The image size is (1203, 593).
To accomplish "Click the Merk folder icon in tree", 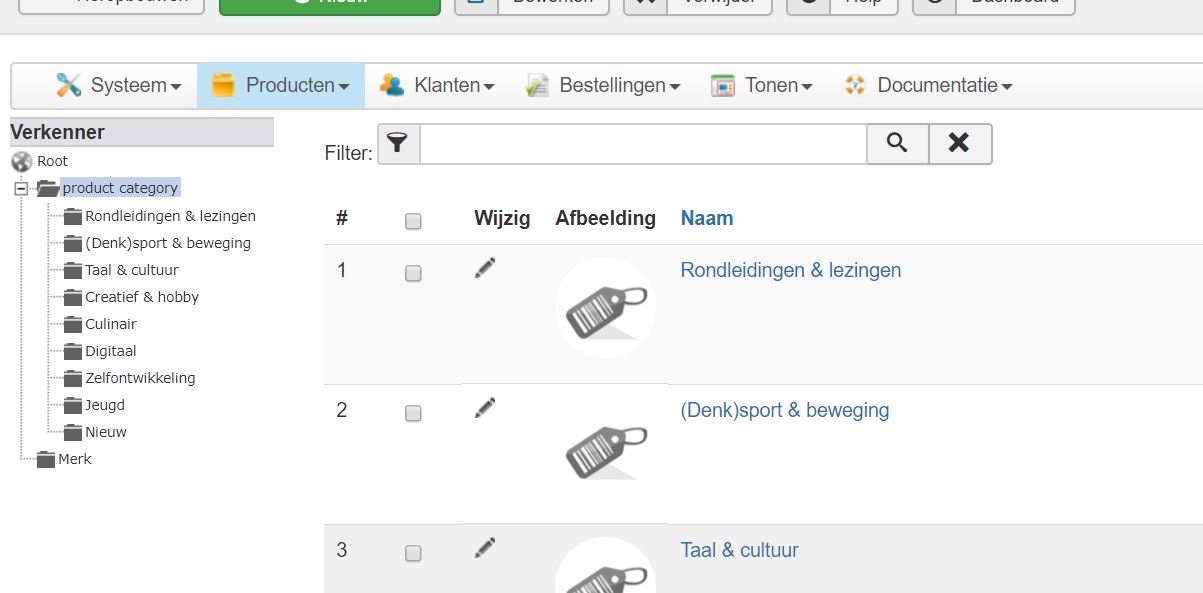I will [45, 460].
